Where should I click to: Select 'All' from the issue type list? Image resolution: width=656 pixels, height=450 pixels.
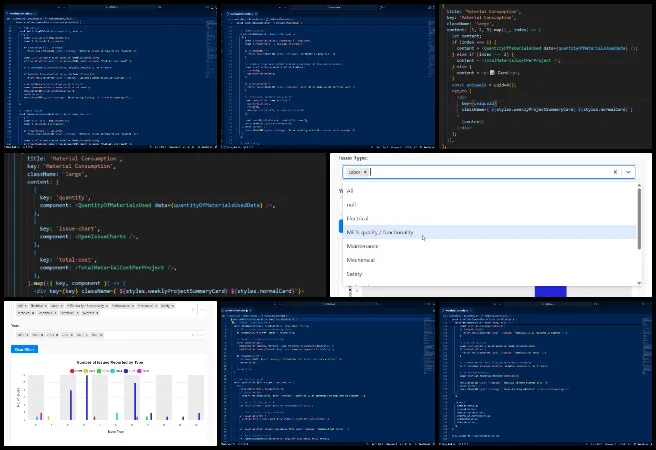350,190
